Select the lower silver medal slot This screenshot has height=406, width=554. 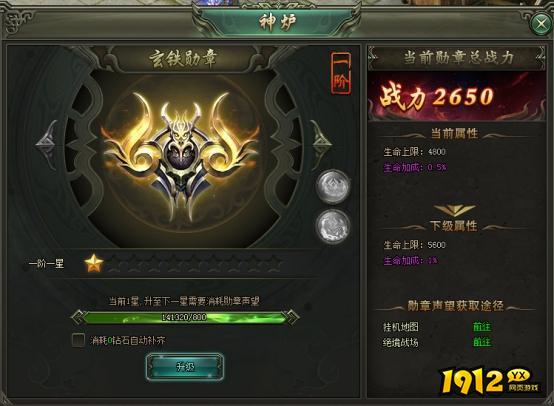coord(333,226)
